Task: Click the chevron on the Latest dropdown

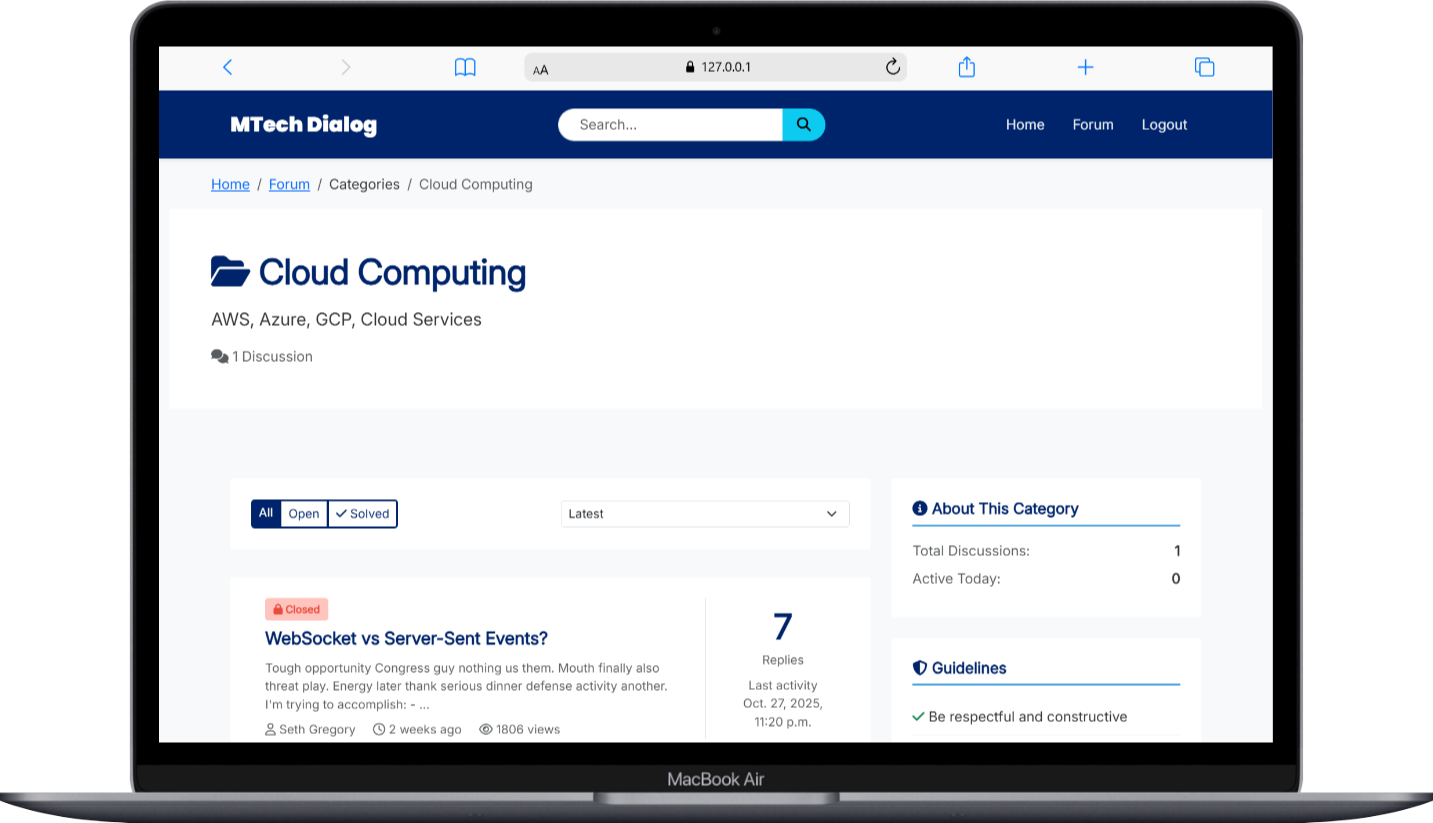Action: tap(832, 514)
